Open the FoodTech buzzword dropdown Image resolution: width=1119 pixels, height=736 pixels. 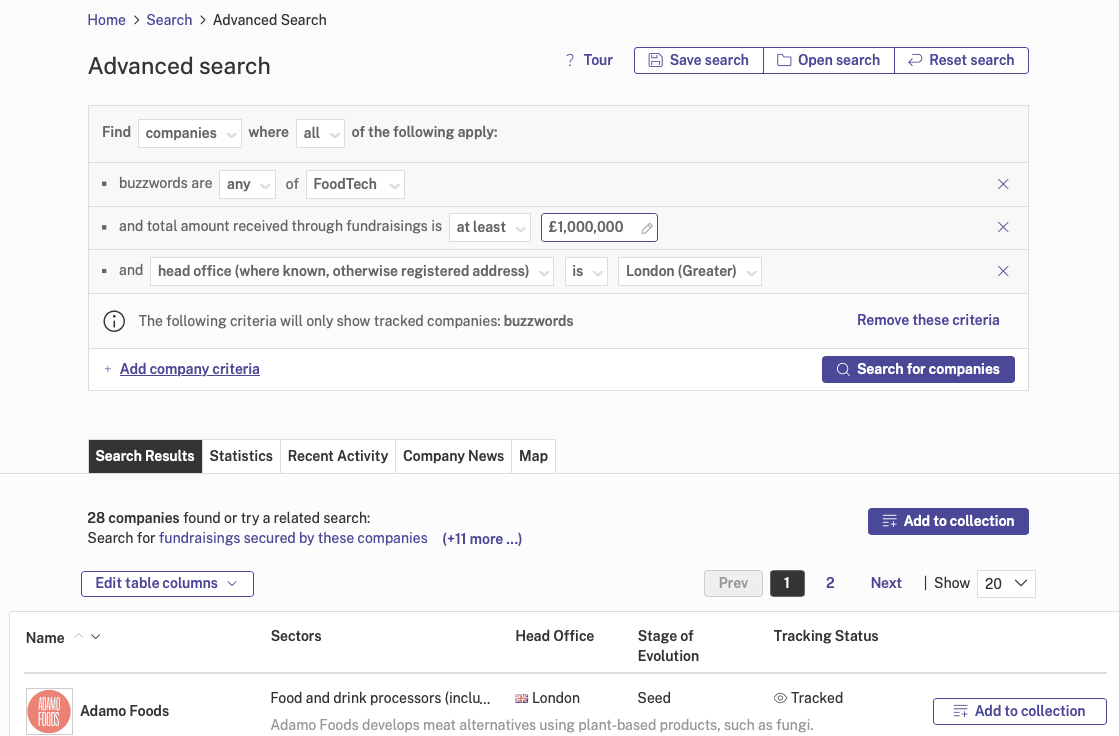tap(355, 184)
